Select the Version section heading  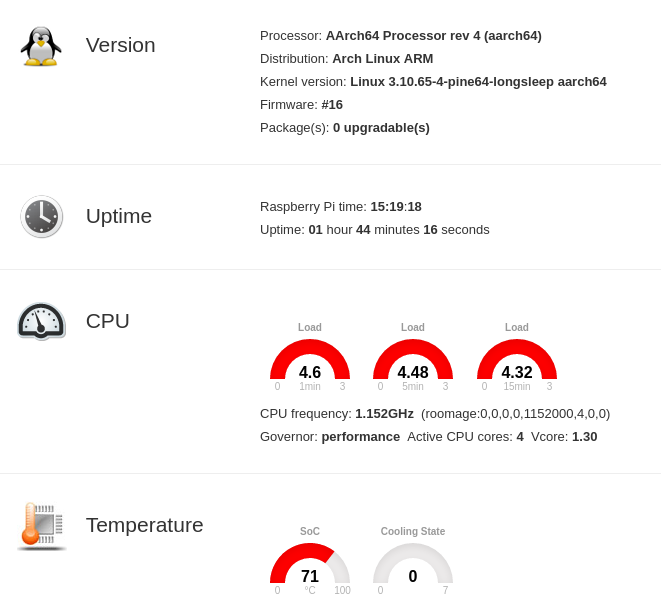click(x=120, y=45)
